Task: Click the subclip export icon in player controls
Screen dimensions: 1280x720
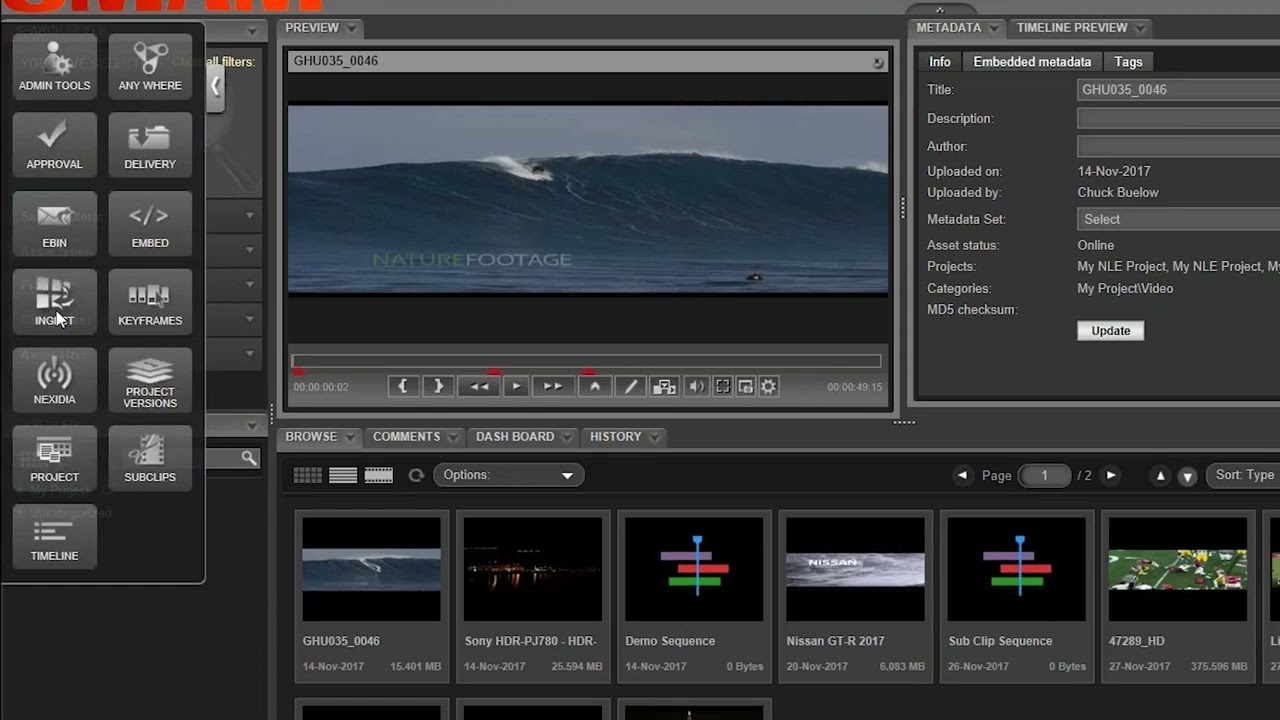Action: (x=664, y=386)
